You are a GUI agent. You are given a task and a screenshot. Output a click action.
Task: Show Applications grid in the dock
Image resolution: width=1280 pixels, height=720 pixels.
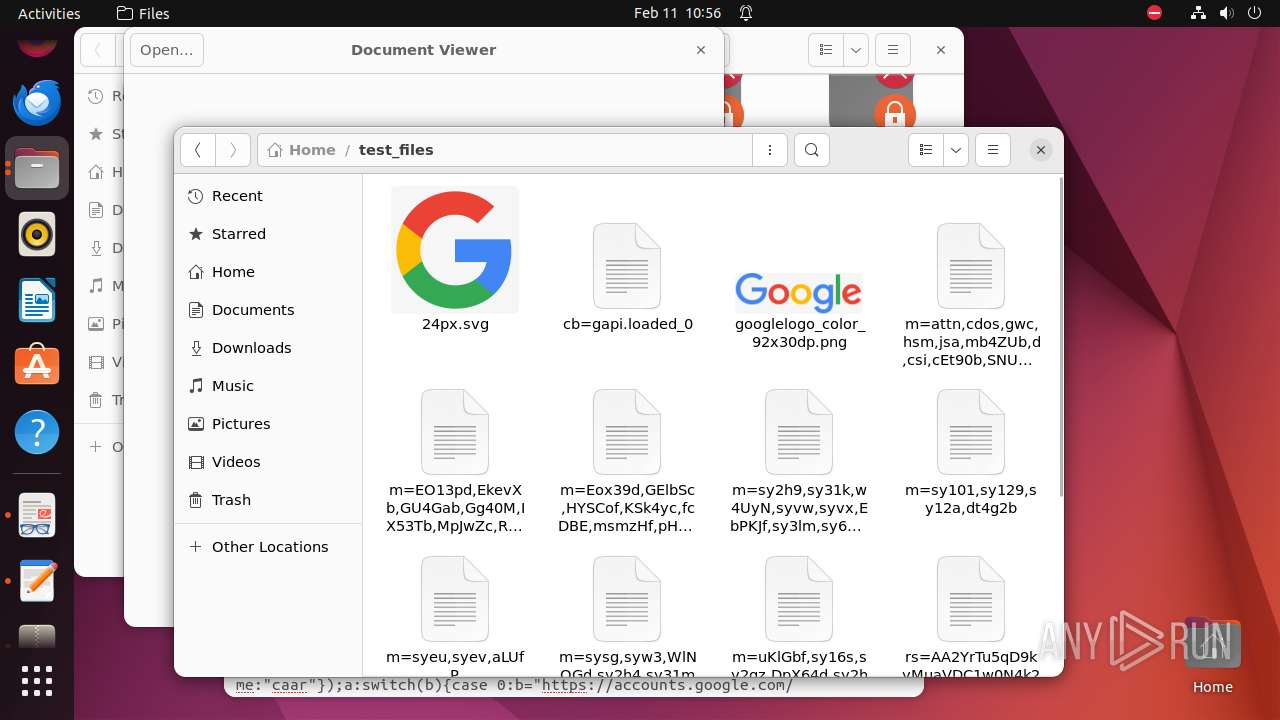tap(37, 680)
